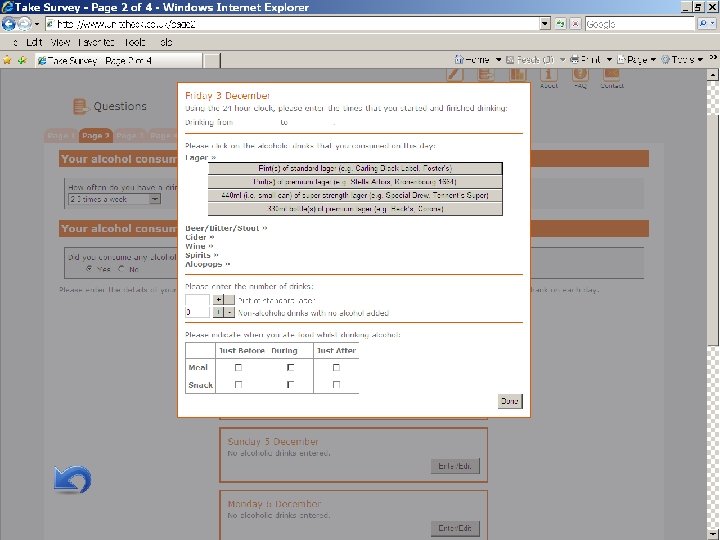Tick Meal Just After checkbox
Image resolution: width=720 pixels, height=540 pixels.
pos(336,367)
